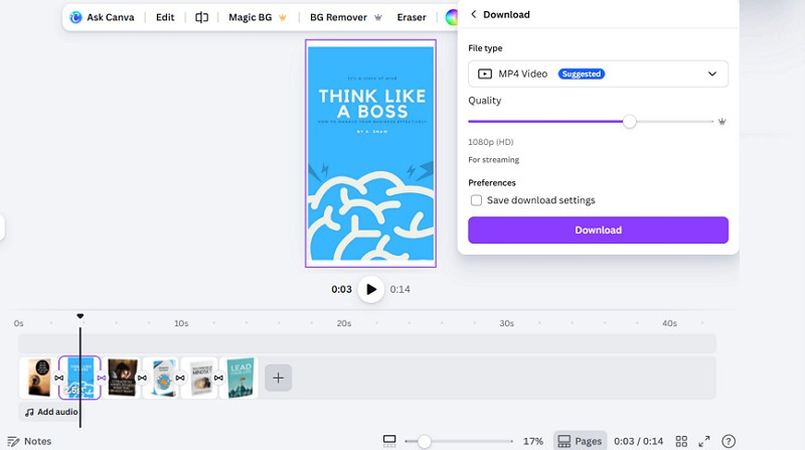Click the 10s mark on timeline ruler

181,323
